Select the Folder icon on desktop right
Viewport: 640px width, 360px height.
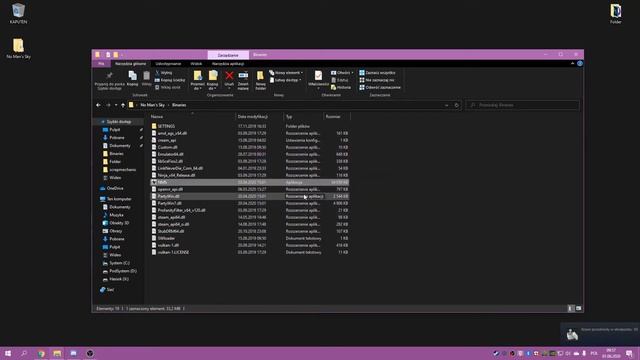pos(616,13)
